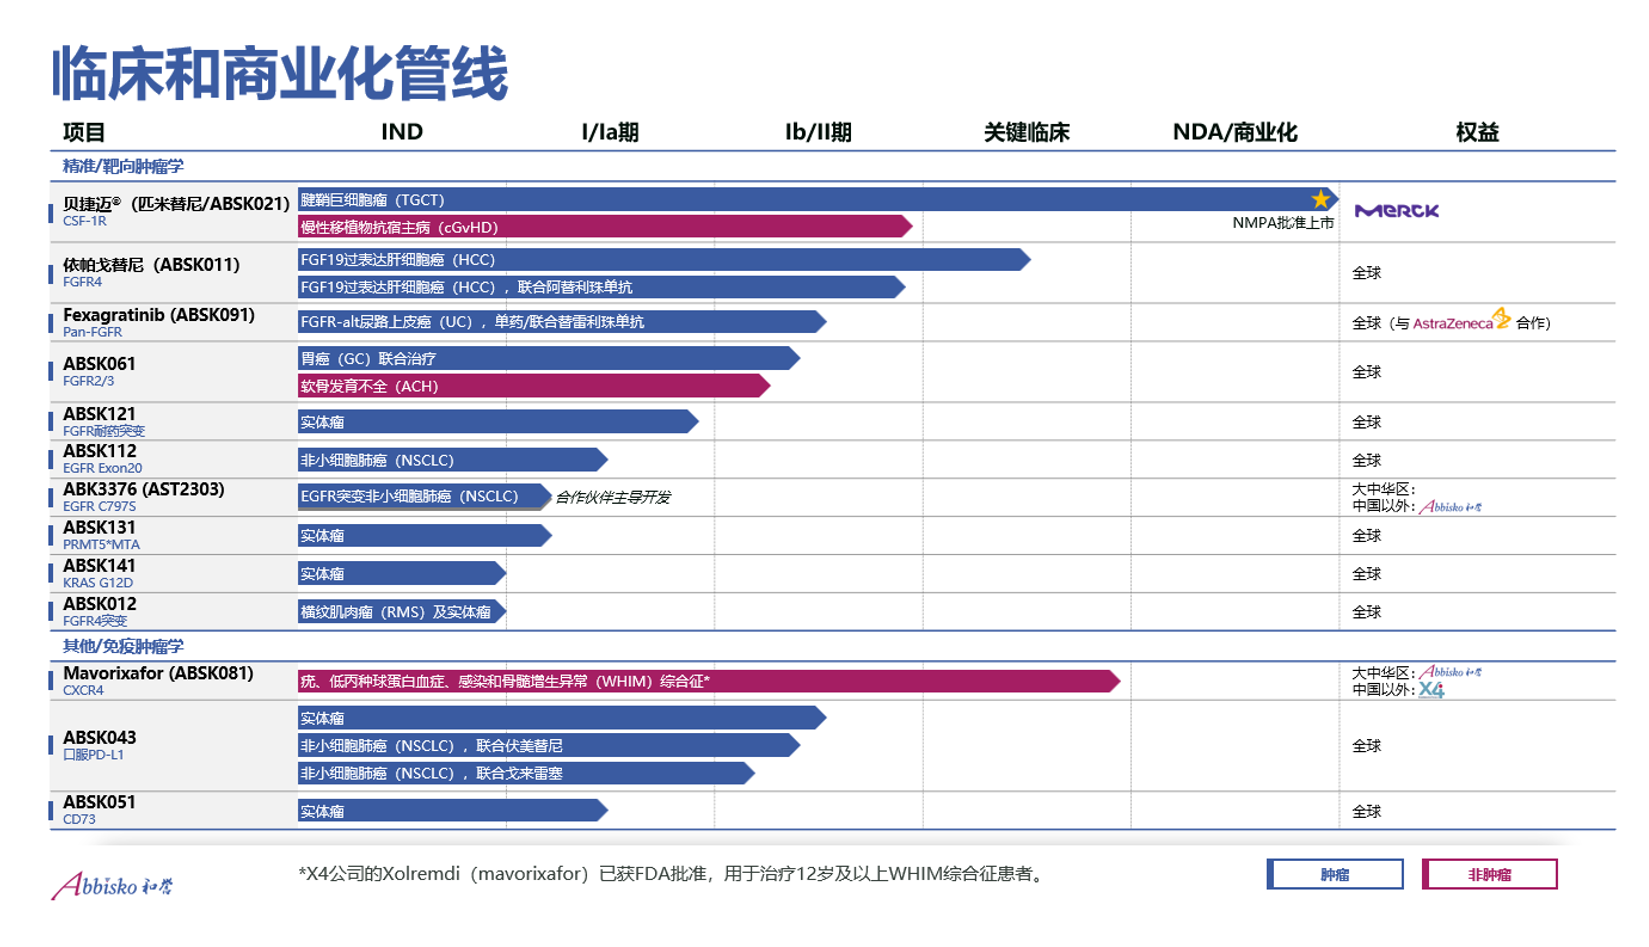Screen dimensions: 1649x947
Task: Select the ABSK061 project label
Action: 99,364
